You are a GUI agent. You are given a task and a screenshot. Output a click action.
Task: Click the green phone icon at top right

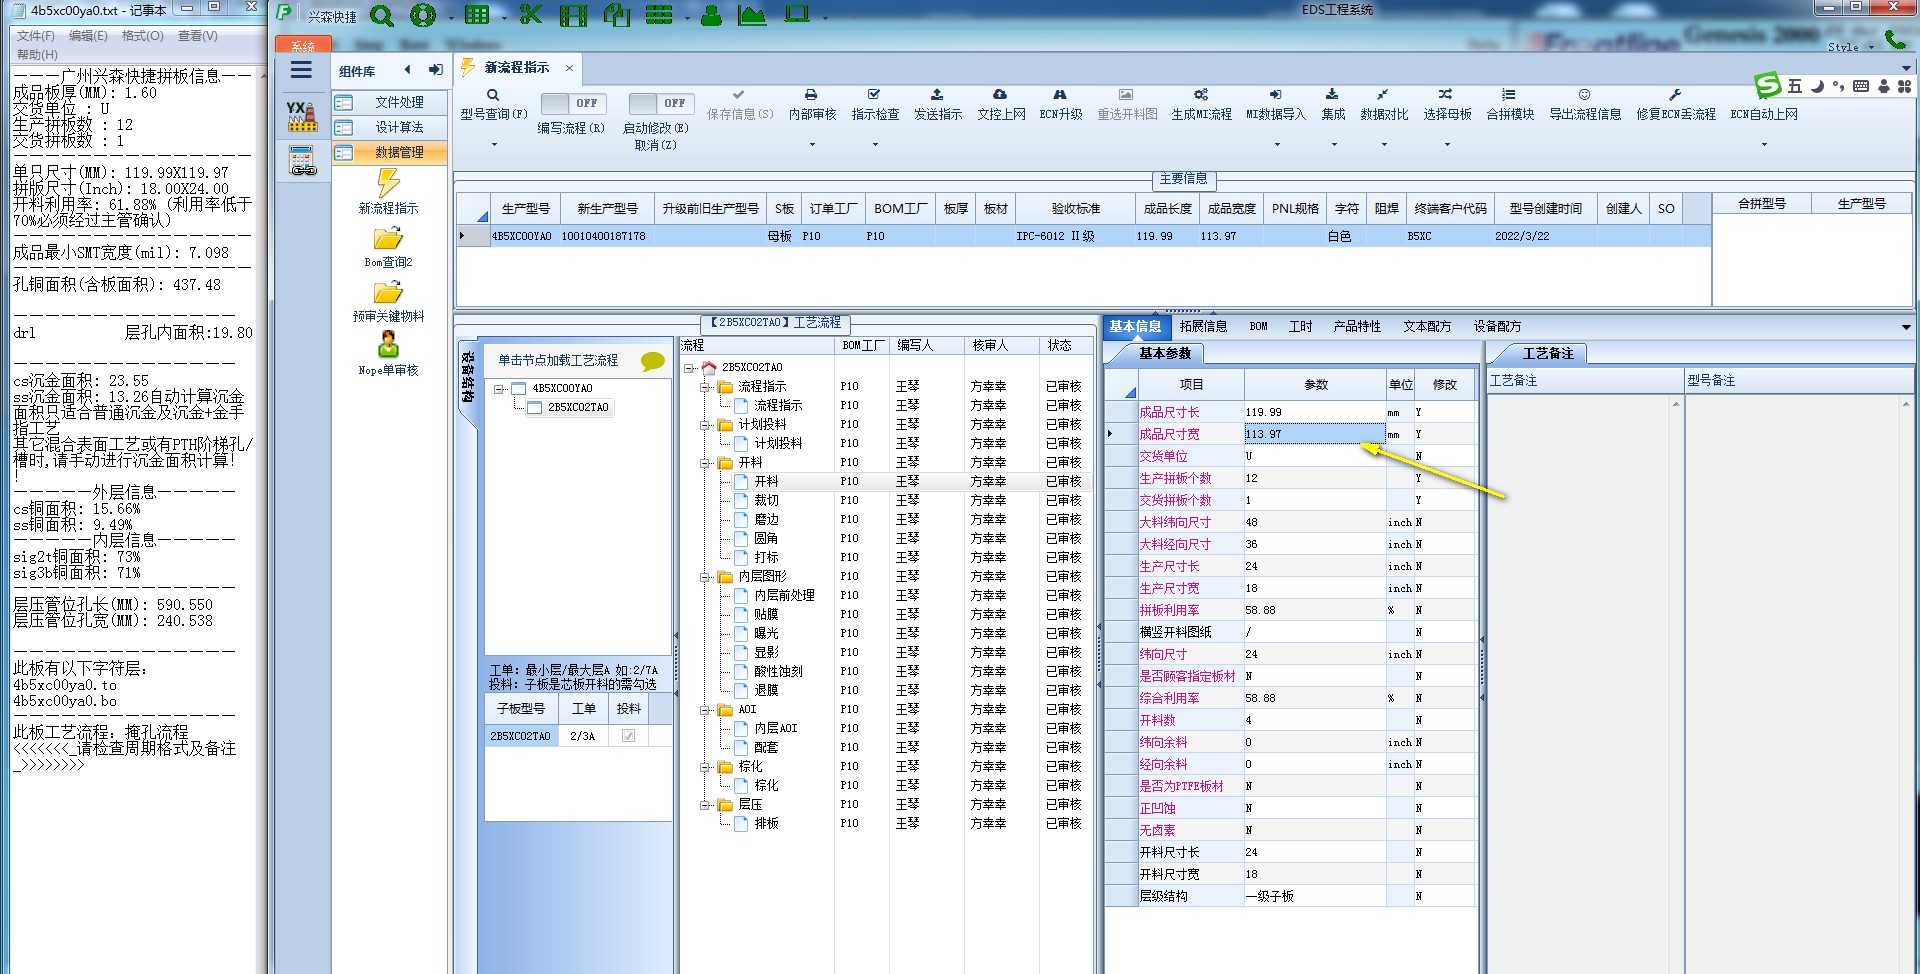tap(1895, 39)
